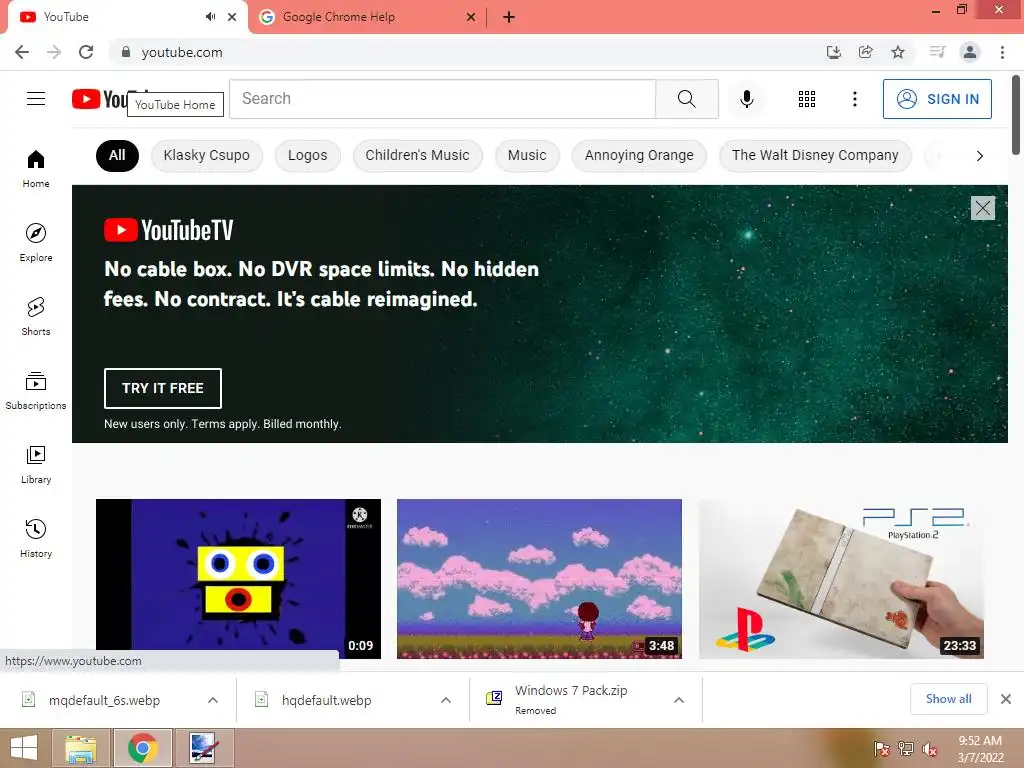Click the browser forward arrow
The image size is (1024, 768).
point(54,52)
